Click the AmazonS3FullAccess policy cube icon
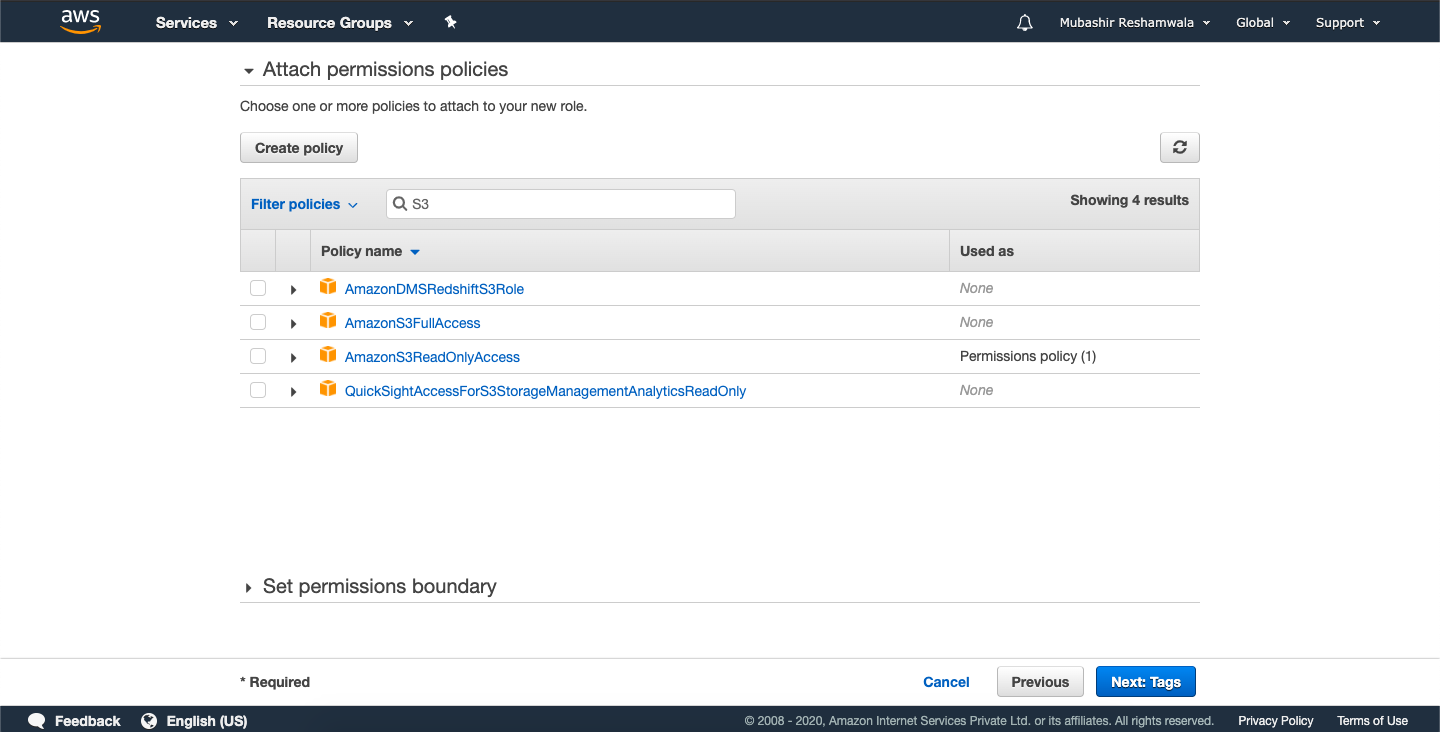This screenshot has height=732, width=1440. pos(328,322)
